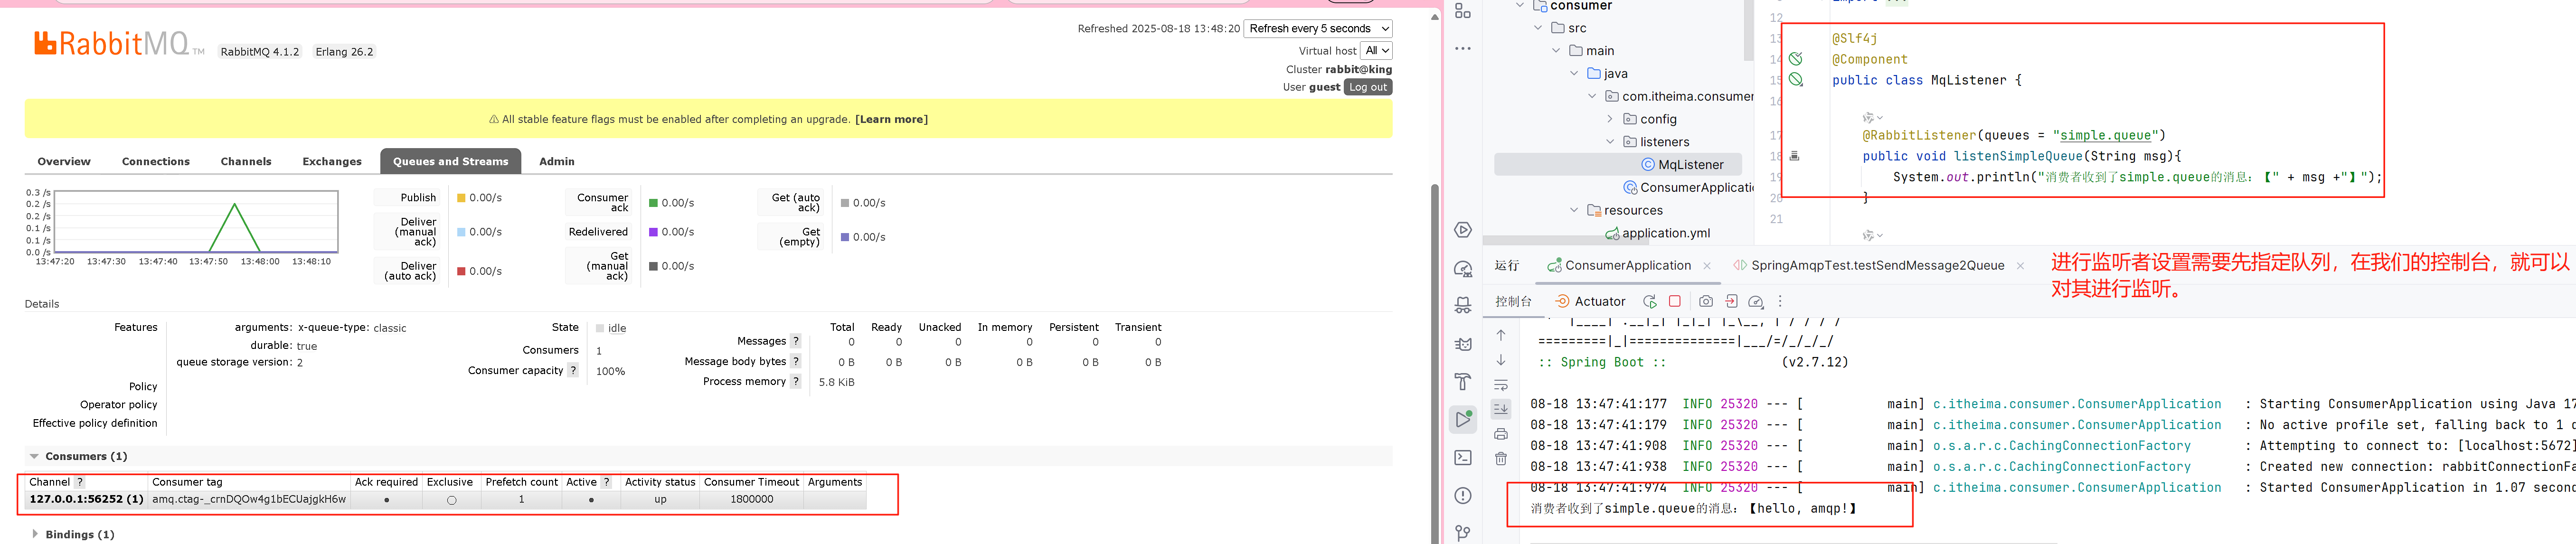Switch to the Overview tab

64,161
